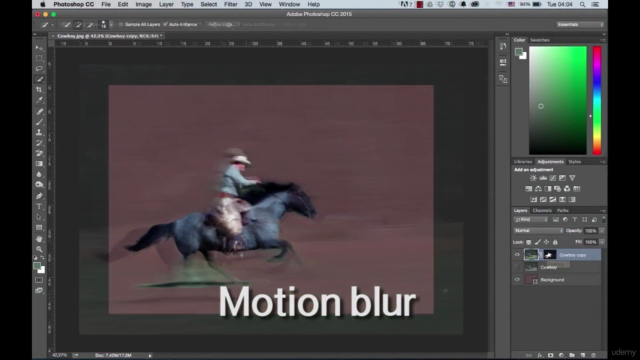640x360 pixels.
Task: Select the Gradient tool
Action: click(39, 164)
